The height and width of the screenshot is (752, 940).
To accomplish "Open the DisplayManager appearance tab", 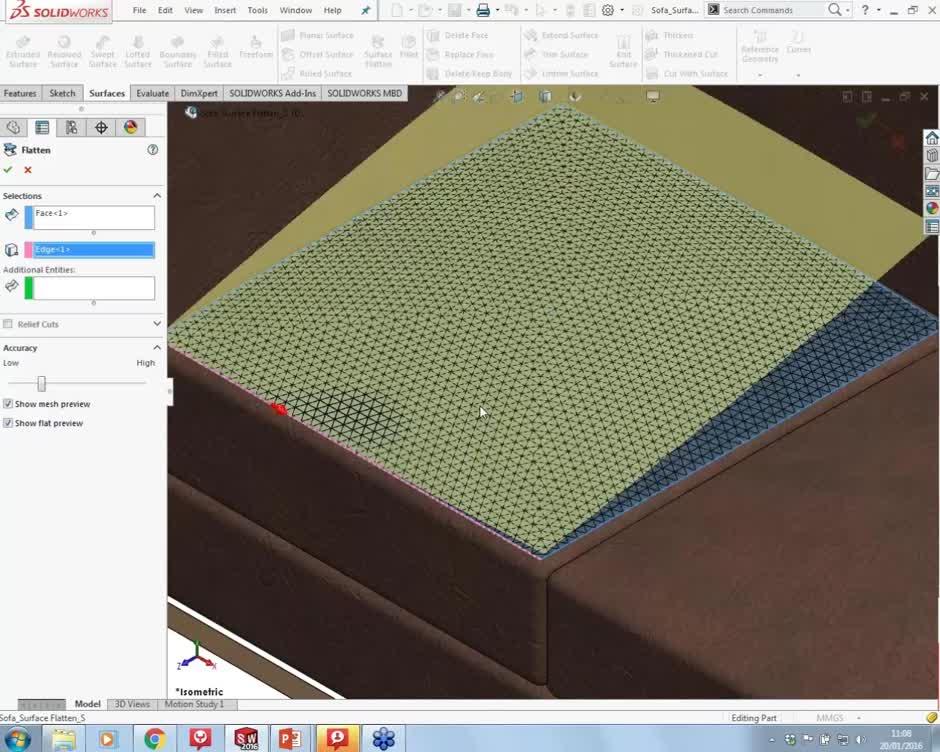I will [128, 127].
